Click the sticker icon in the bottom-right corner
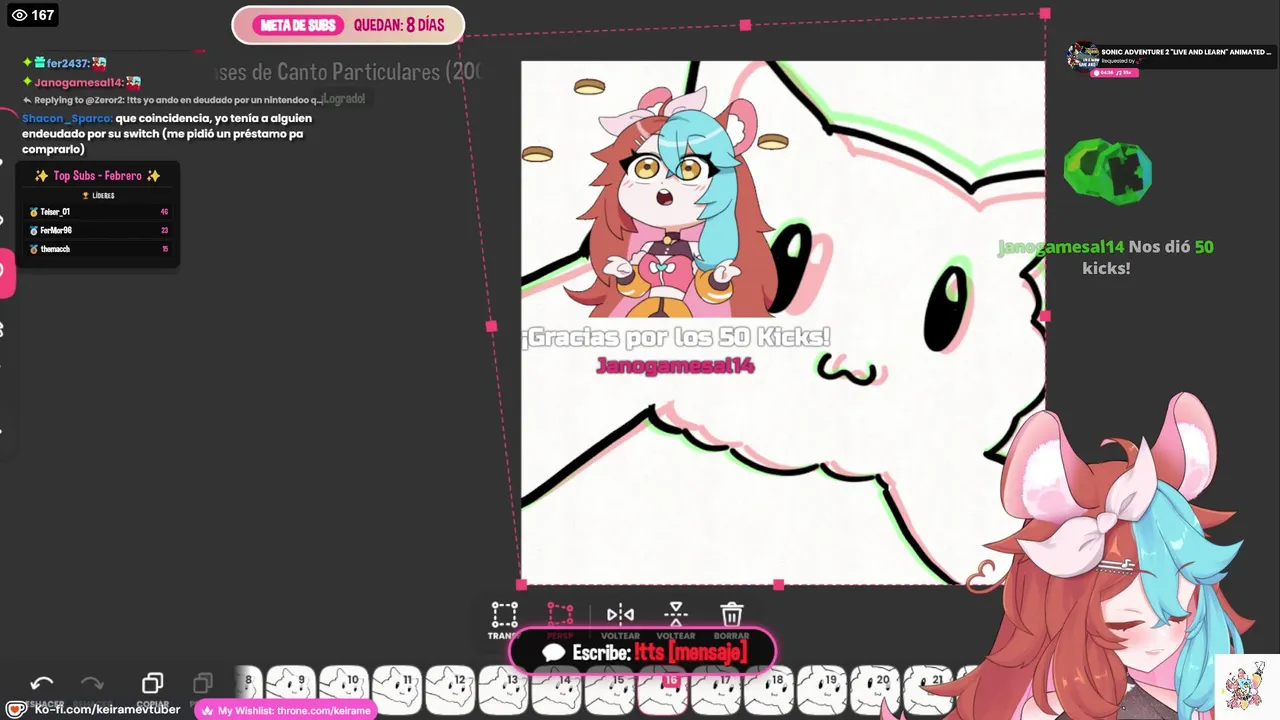 tap(1245, 687)
